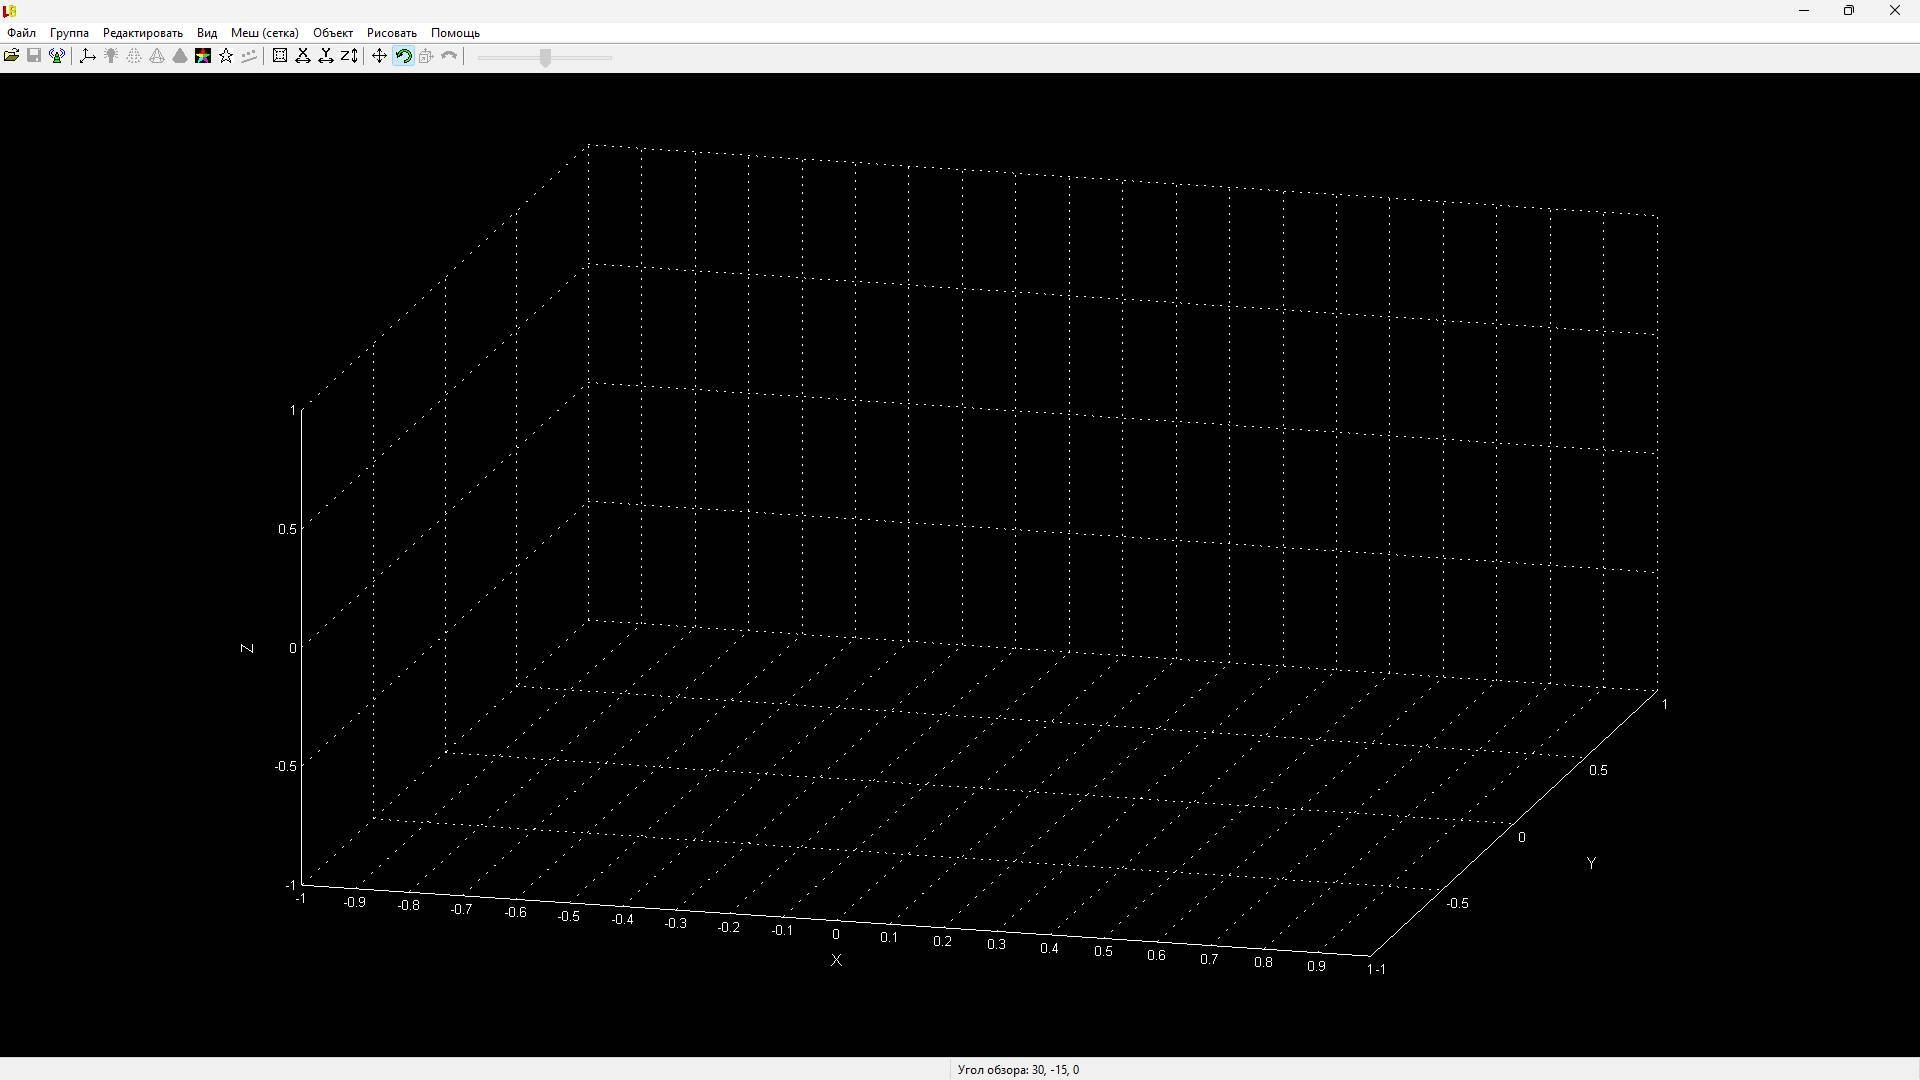Click the fit-to-frame dotted square icon
Viewport: 1920px width, 1080px height.
pyautogui.click(x=280, y=56)
